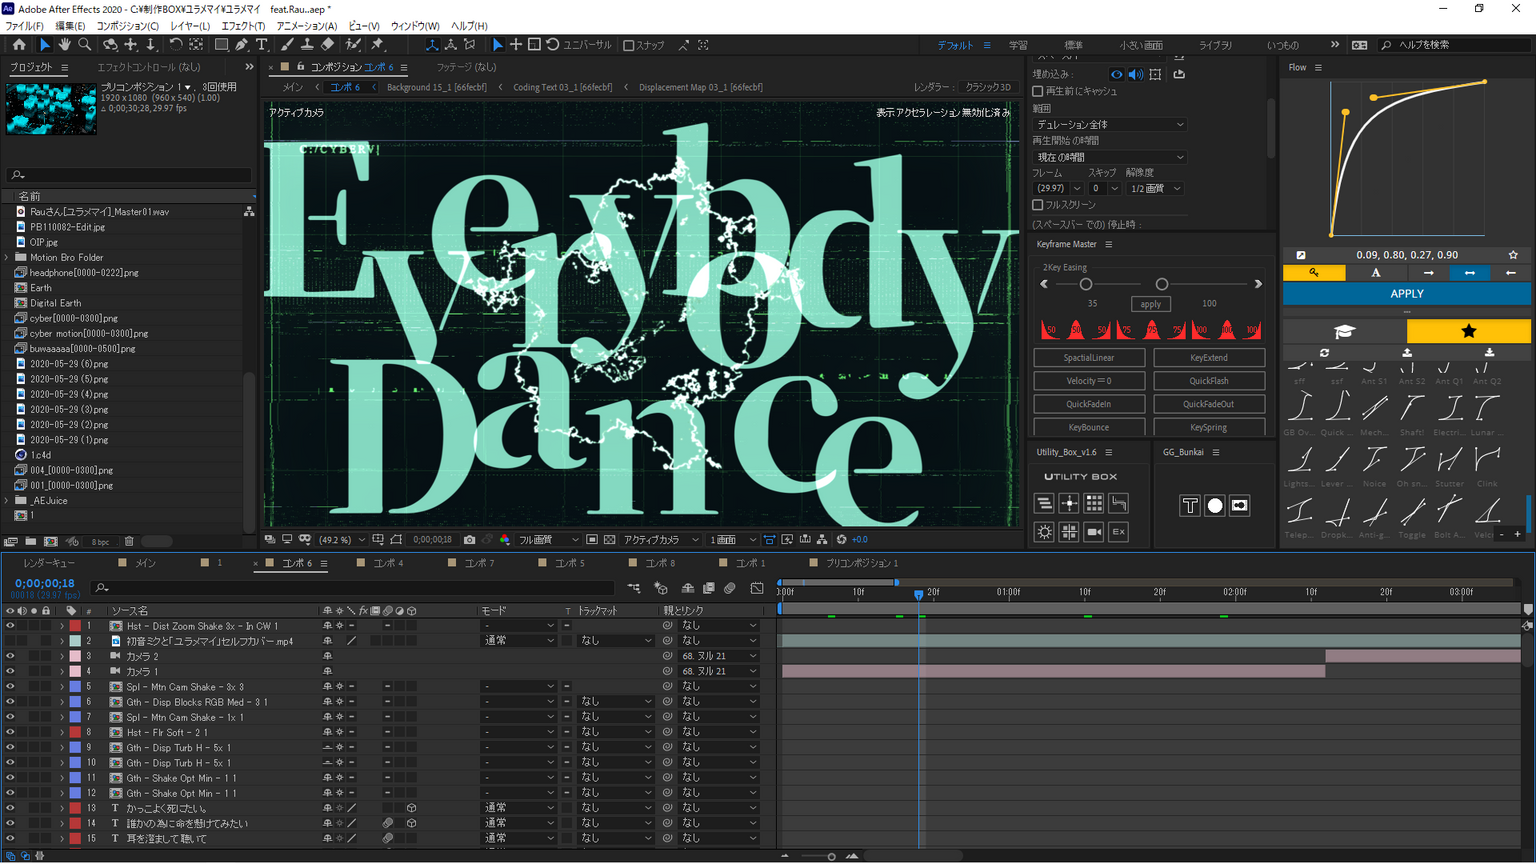Image resolution: width=1536 pixels, height=864 pixels.
Task: Click the text icon in GG_Bunkai panel
Action: click(x=1189, y=506)
